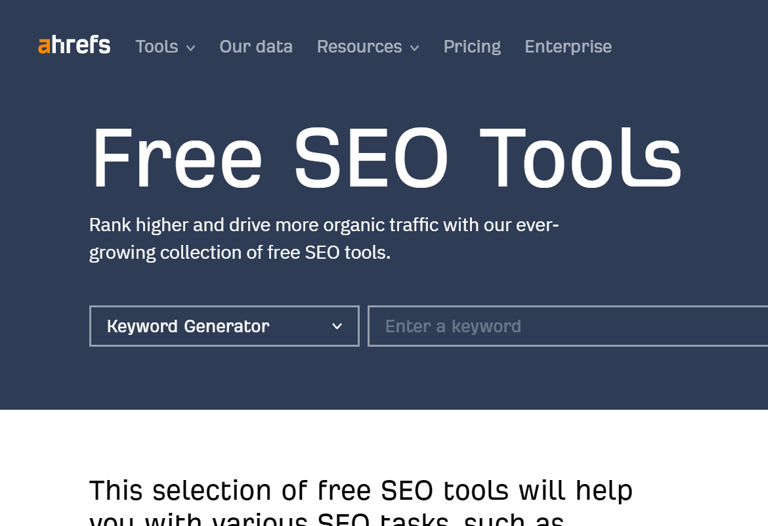Viewport: 768px width, 526px height.
Task: Click the Keyword Generator dropdown arrow
Action: pyautogui.click(x=336, y=326)
